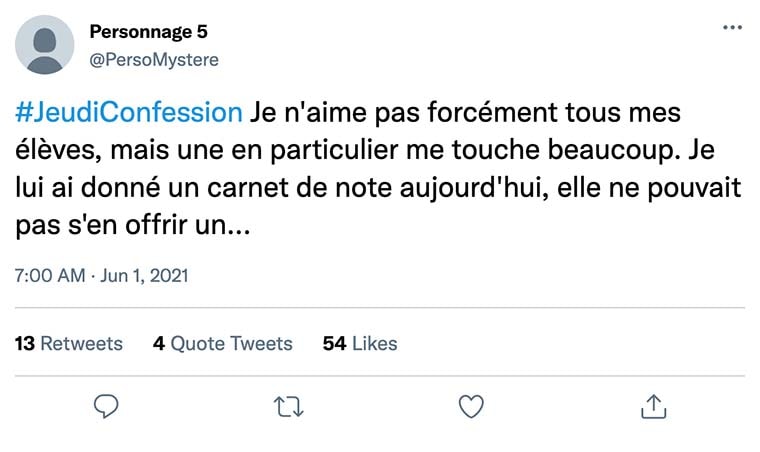Open the Personnage 5 display name

coord(149,33)
